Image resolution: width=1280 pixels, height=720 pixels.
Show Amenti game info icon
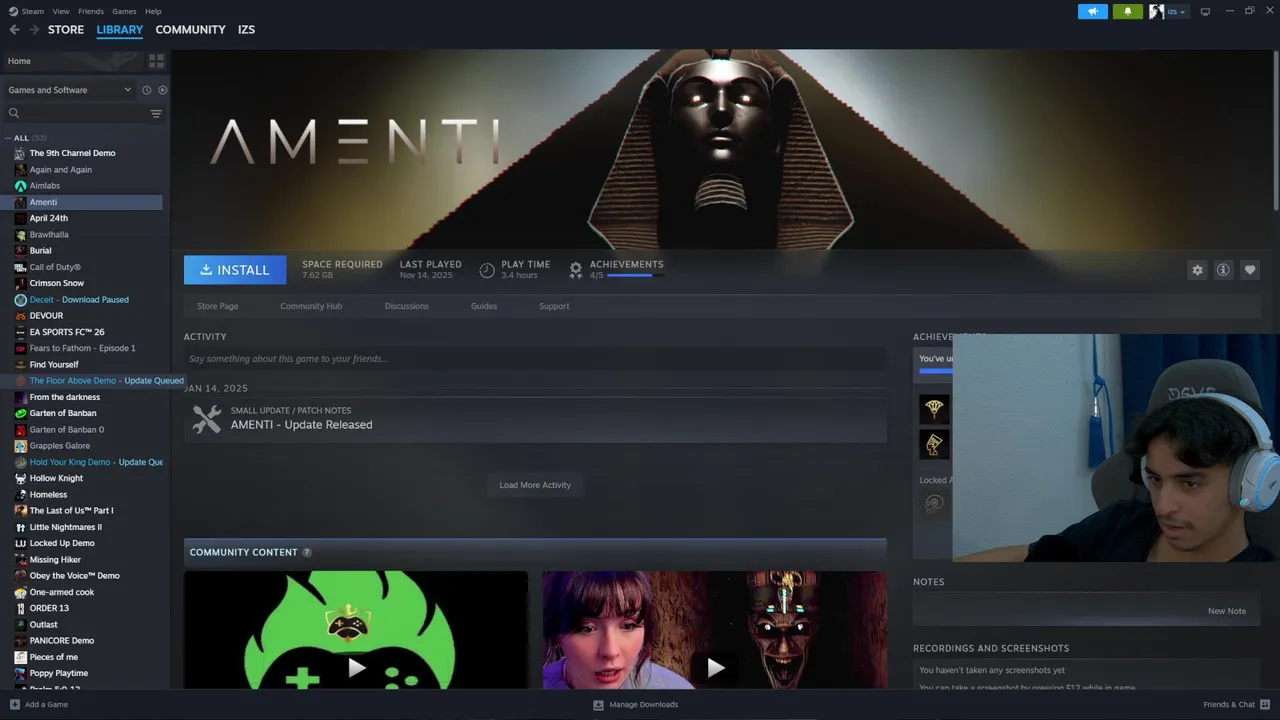pyautogui.click(x=1223, y=270)
